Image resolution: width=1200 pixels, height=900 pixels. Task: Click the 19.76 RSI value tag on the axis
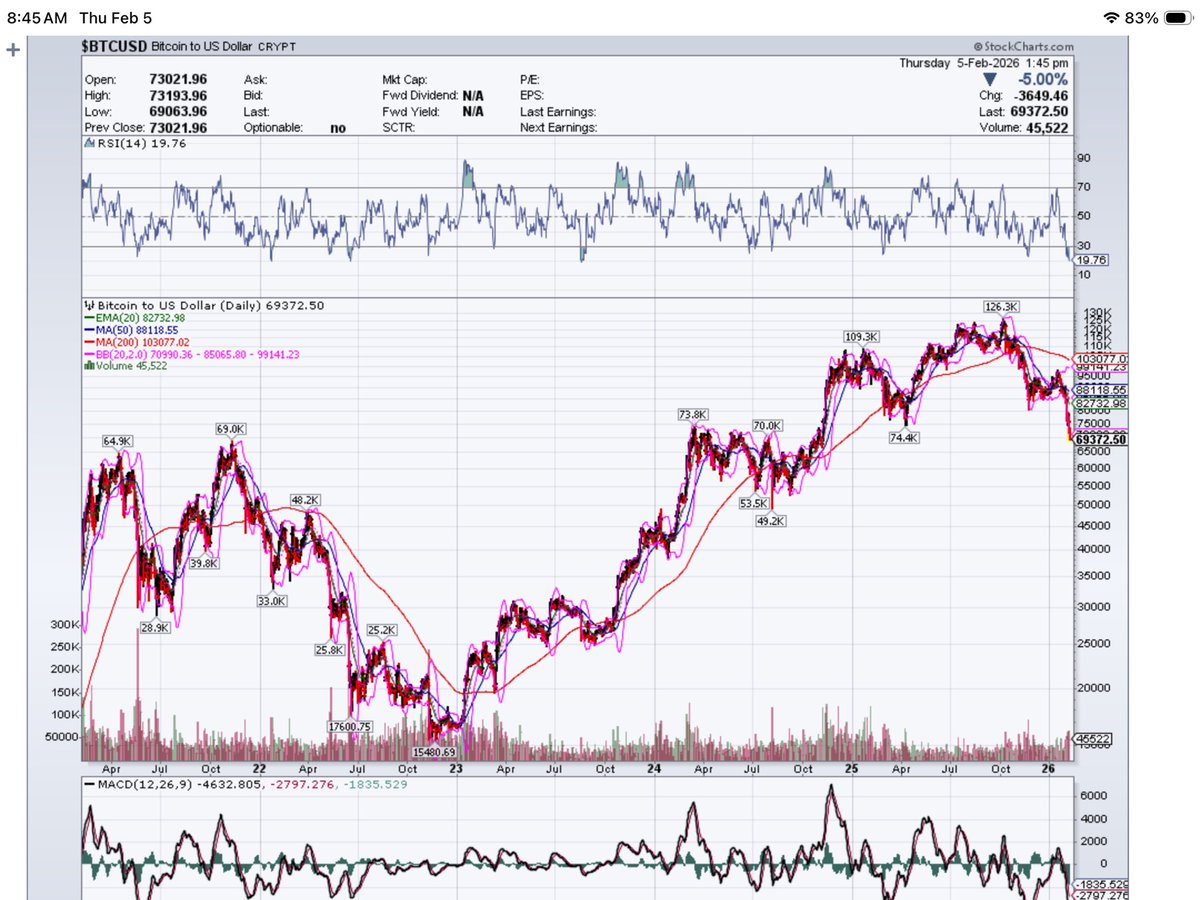(x=1091, y=259)
